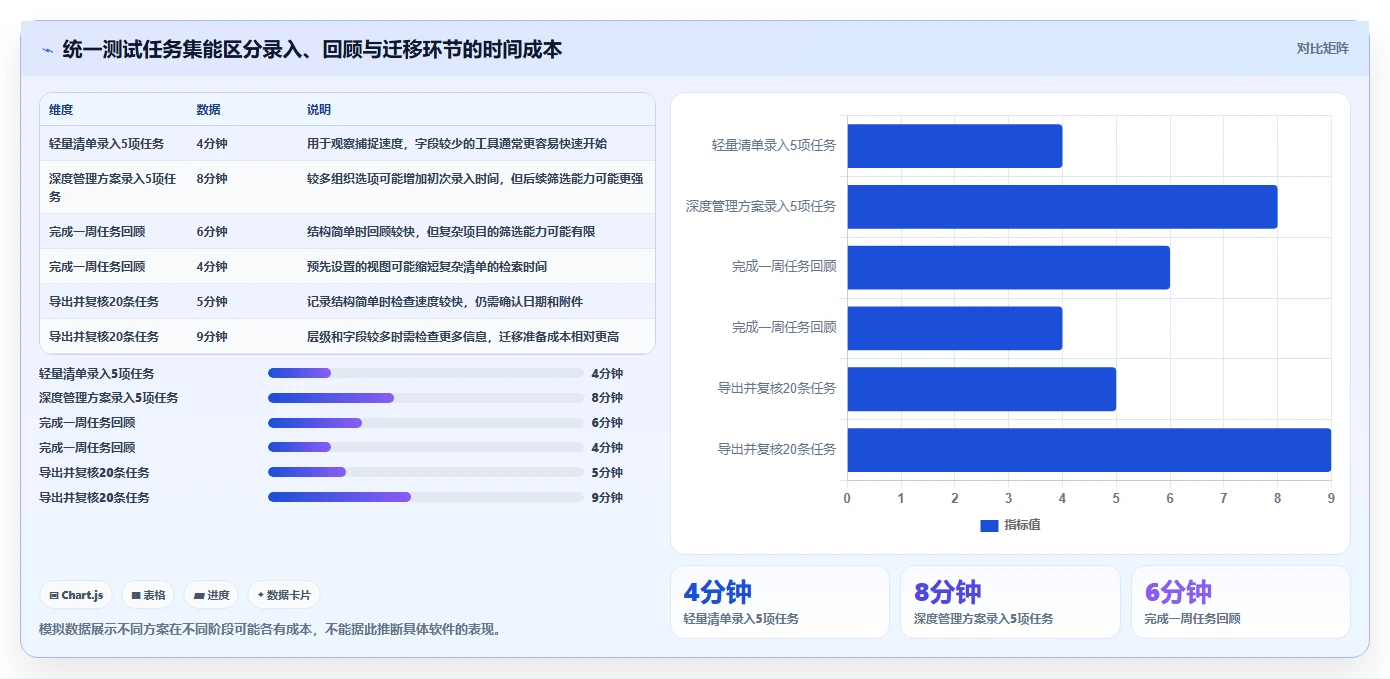The height and width of the screenshot is (679, 1390).
Task: Click the 完成一周任务回顾 chart bar reaching 4
Action: (954, 328)
